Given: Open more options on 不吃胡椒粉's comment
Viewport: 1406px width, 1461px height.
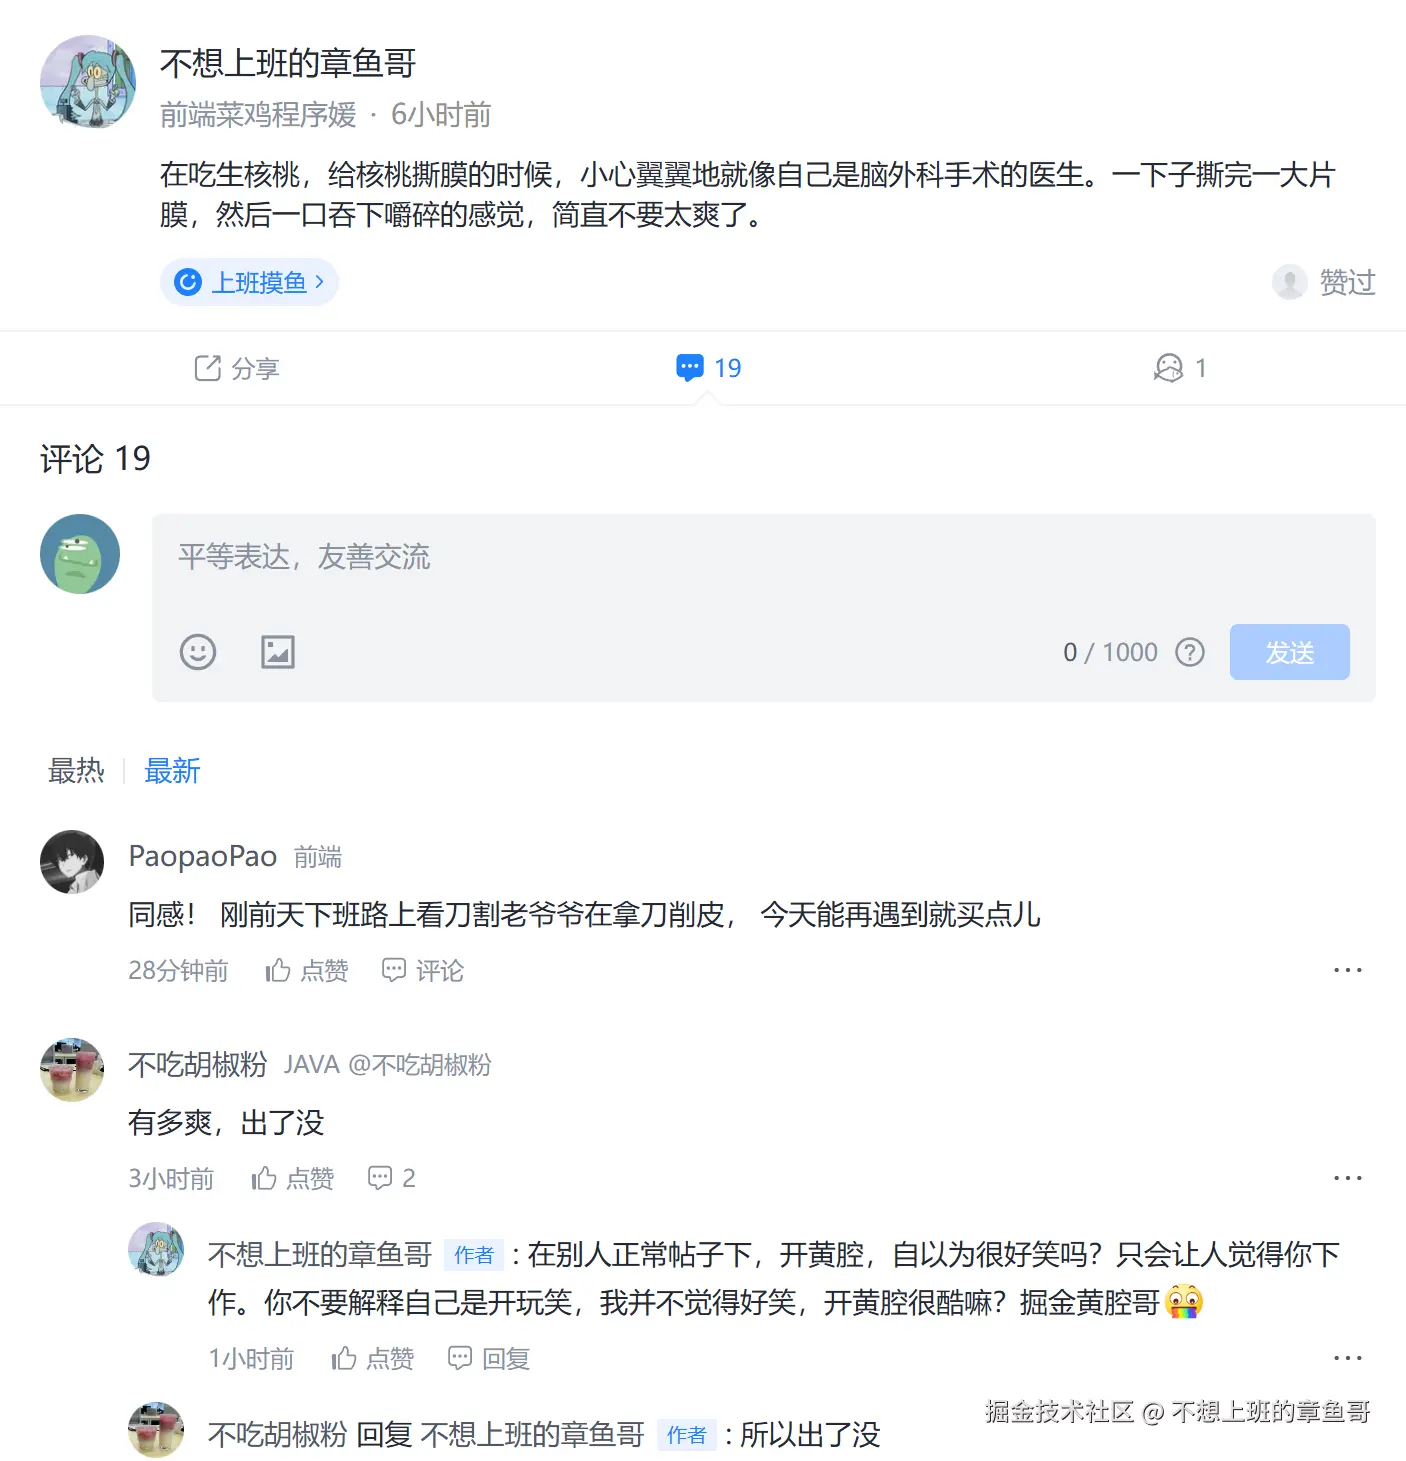Looking at the screenshot, I should pyautogui.click(x=1347, y=1178).
